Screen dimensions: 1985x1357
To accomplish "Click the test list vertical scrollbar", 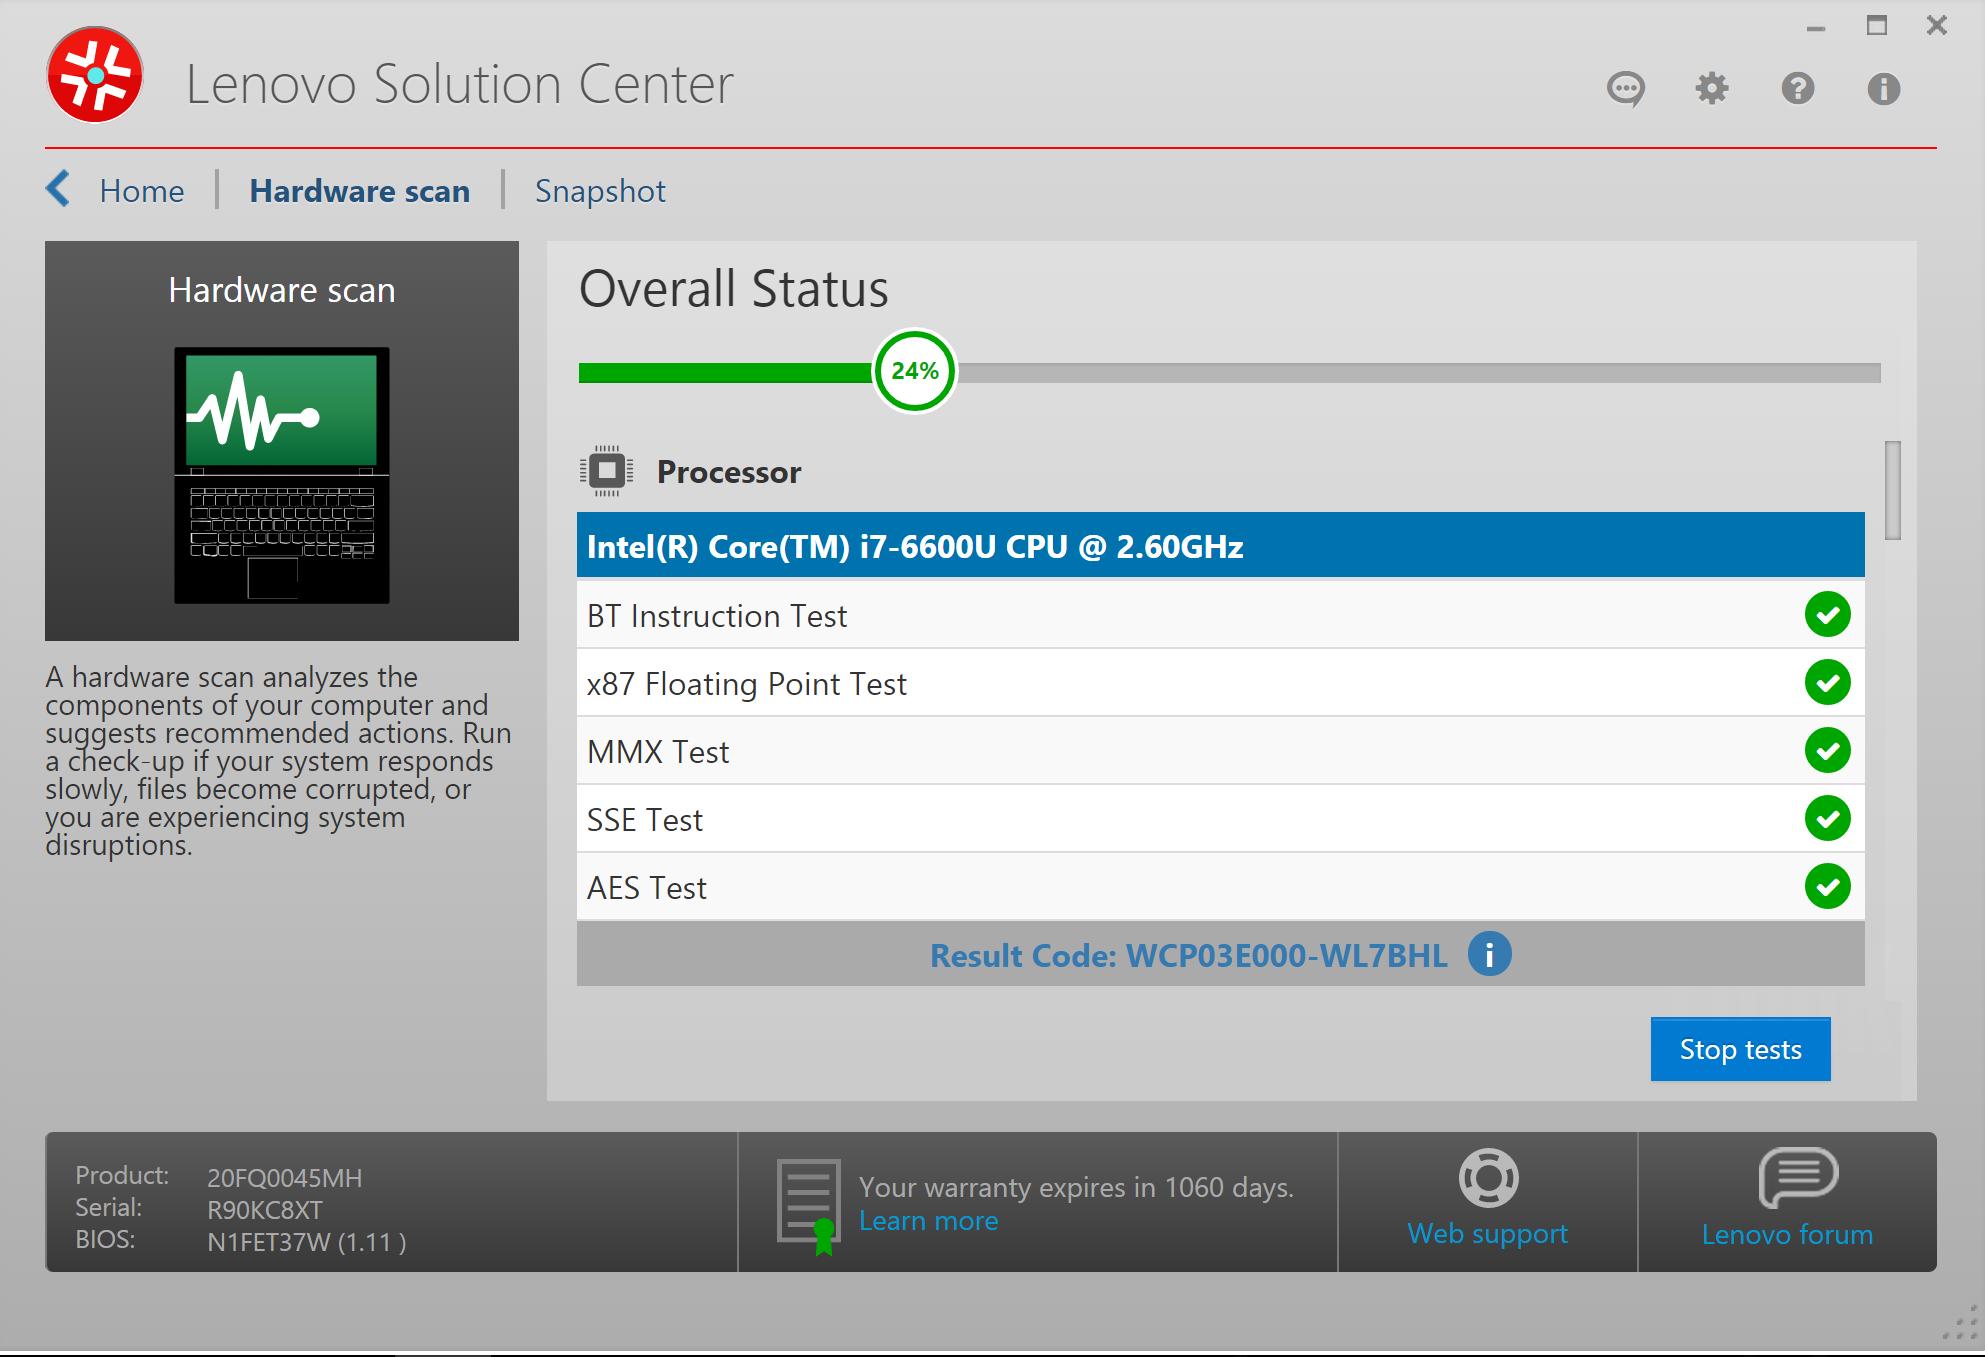I will (1892, 491).
